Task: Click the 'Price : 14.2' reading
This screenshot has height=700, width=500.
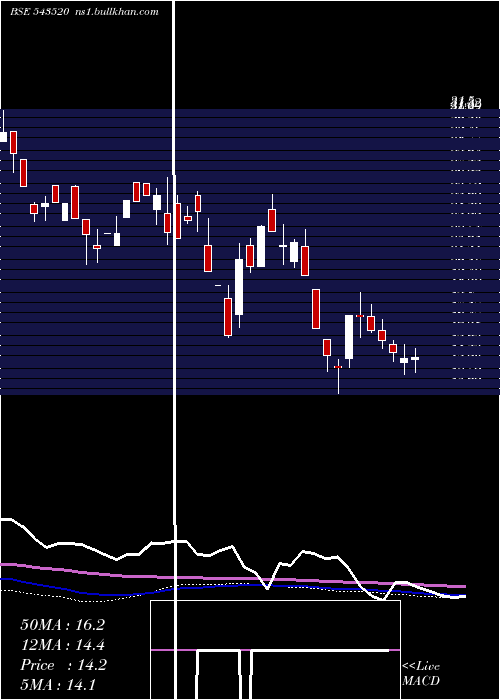Action: pyautogui.click(x=63, y=665)
